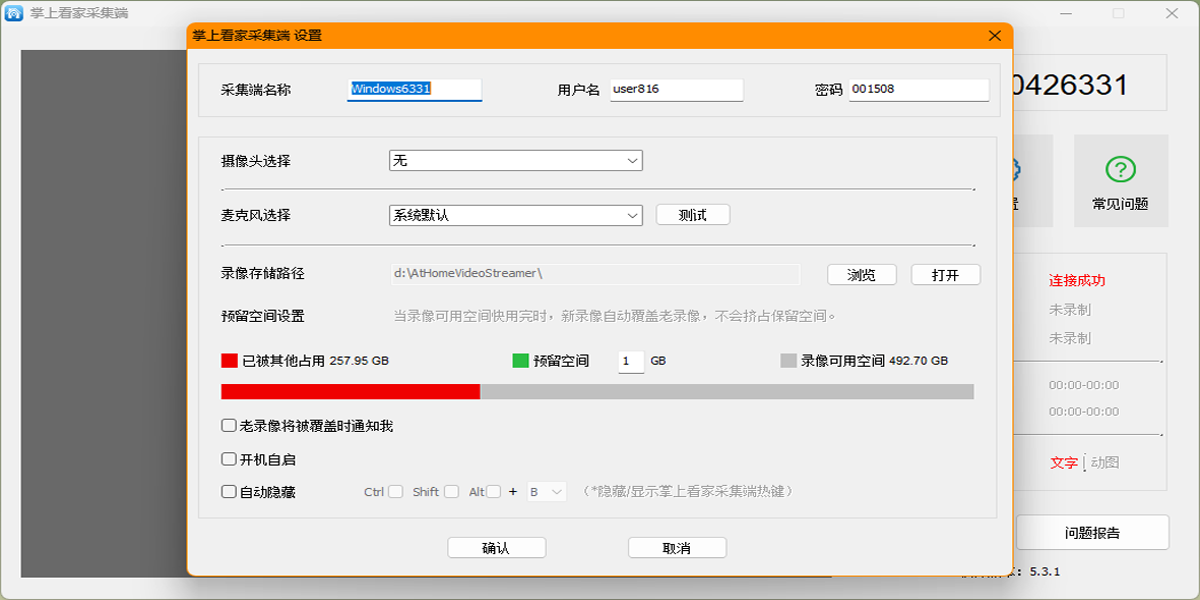Click the disk space usage bar
The height and width of the screenshot is (600, 1200).
pyautogui.click(x=597, y=392)
